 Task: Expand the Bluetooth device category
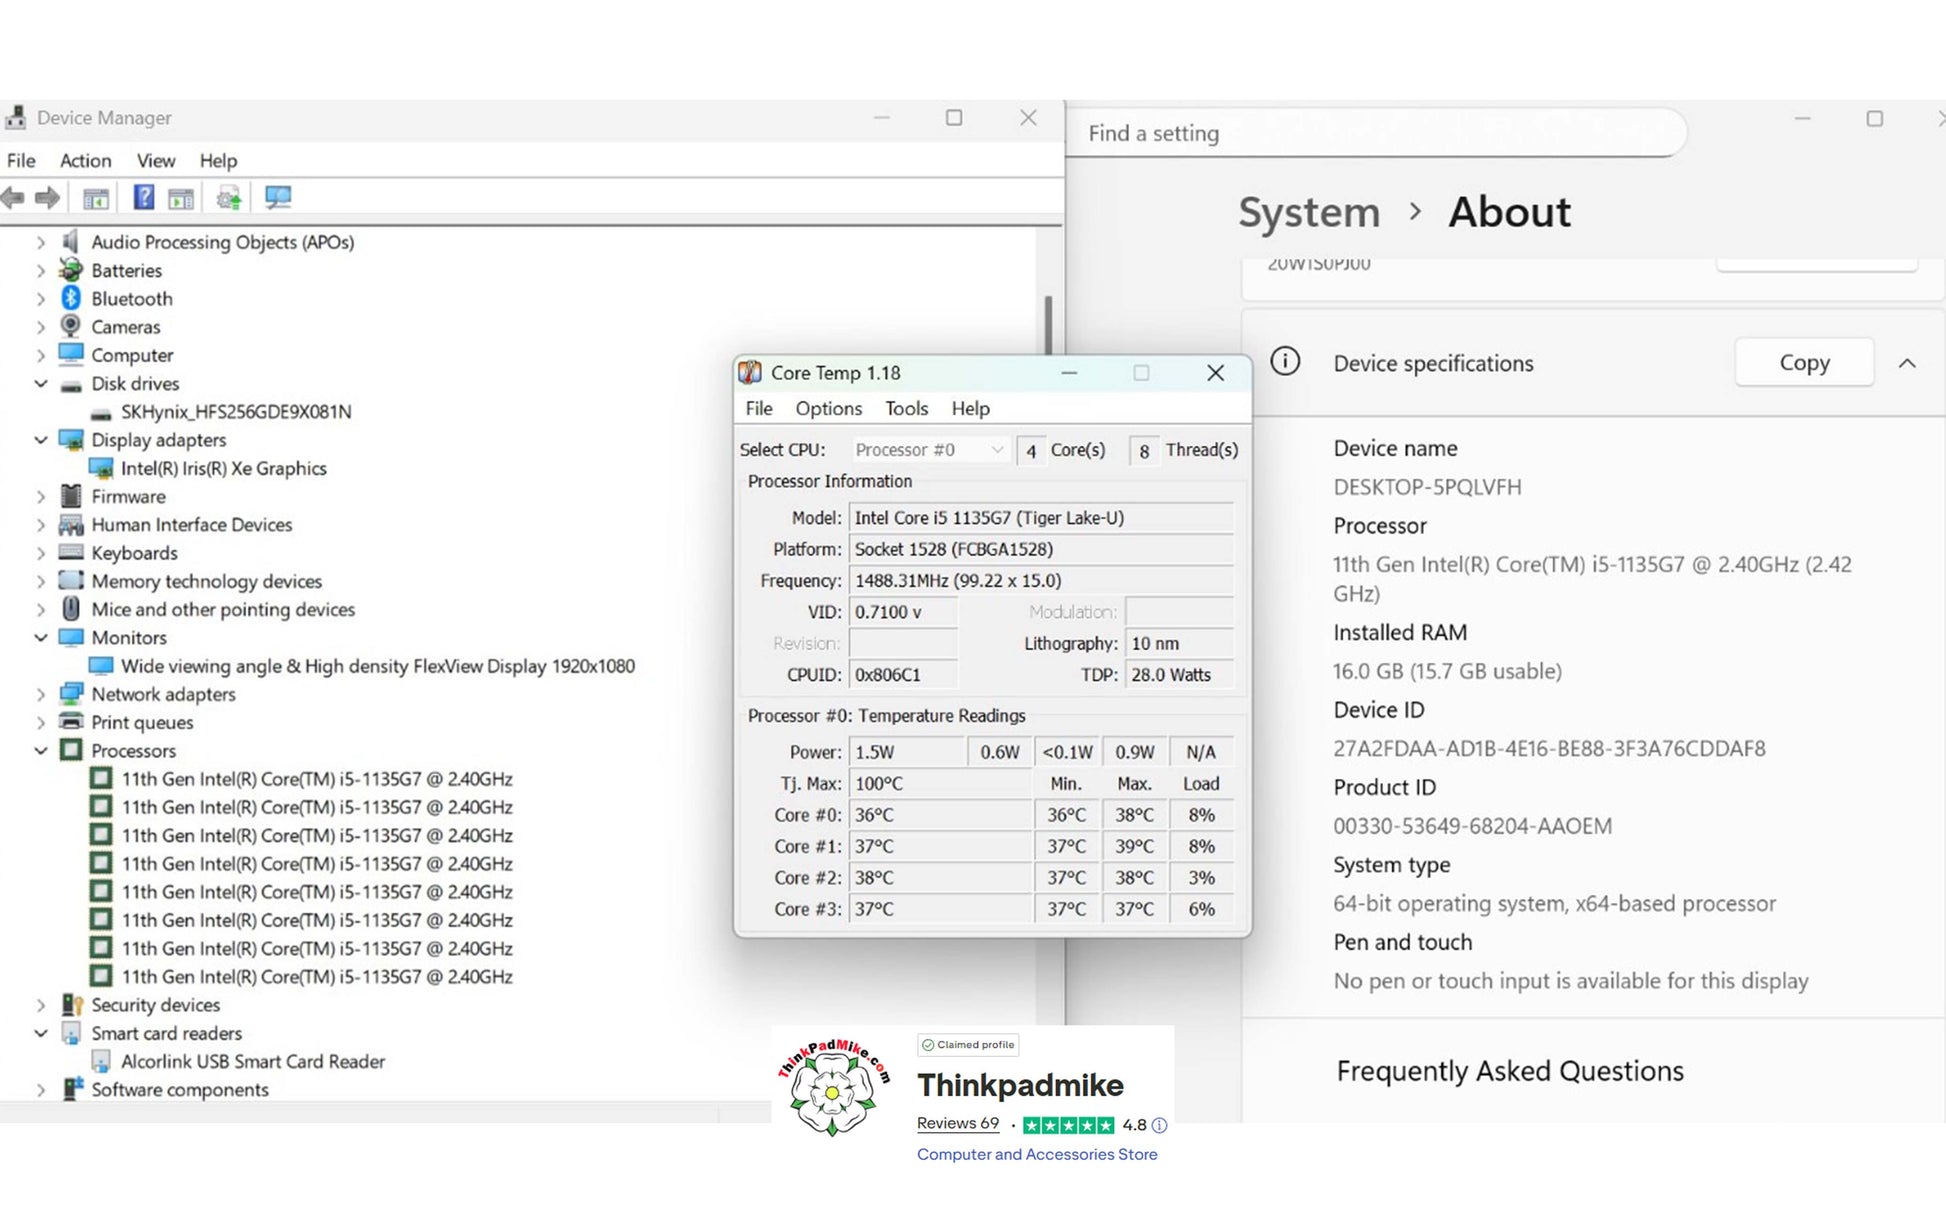point(41,299)
